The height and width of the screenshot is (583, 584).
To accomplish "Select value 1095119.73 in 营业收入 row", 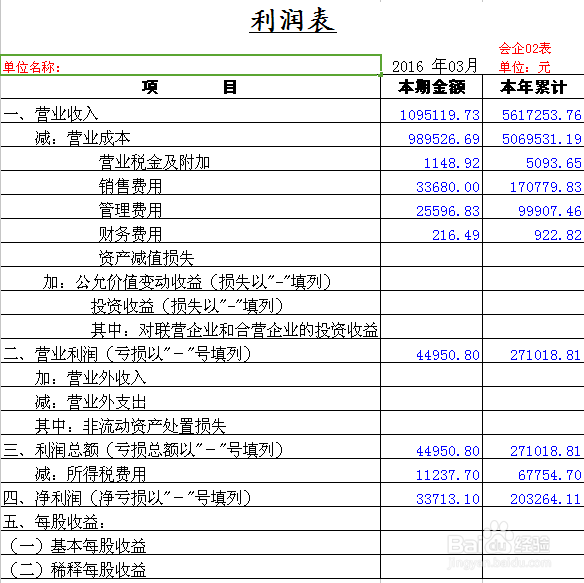I will point(439,115).
